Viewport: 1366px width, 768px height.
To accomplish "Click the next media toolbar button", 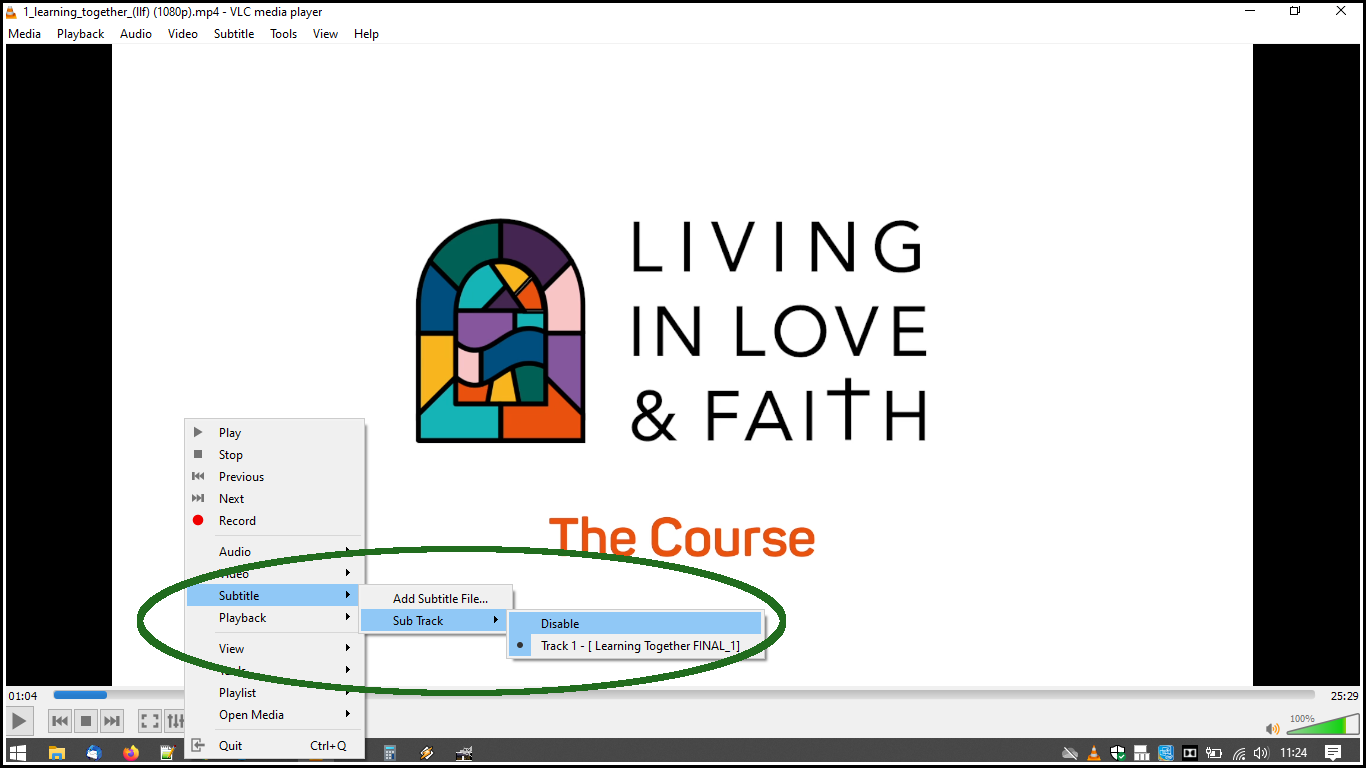I will 112,720.
